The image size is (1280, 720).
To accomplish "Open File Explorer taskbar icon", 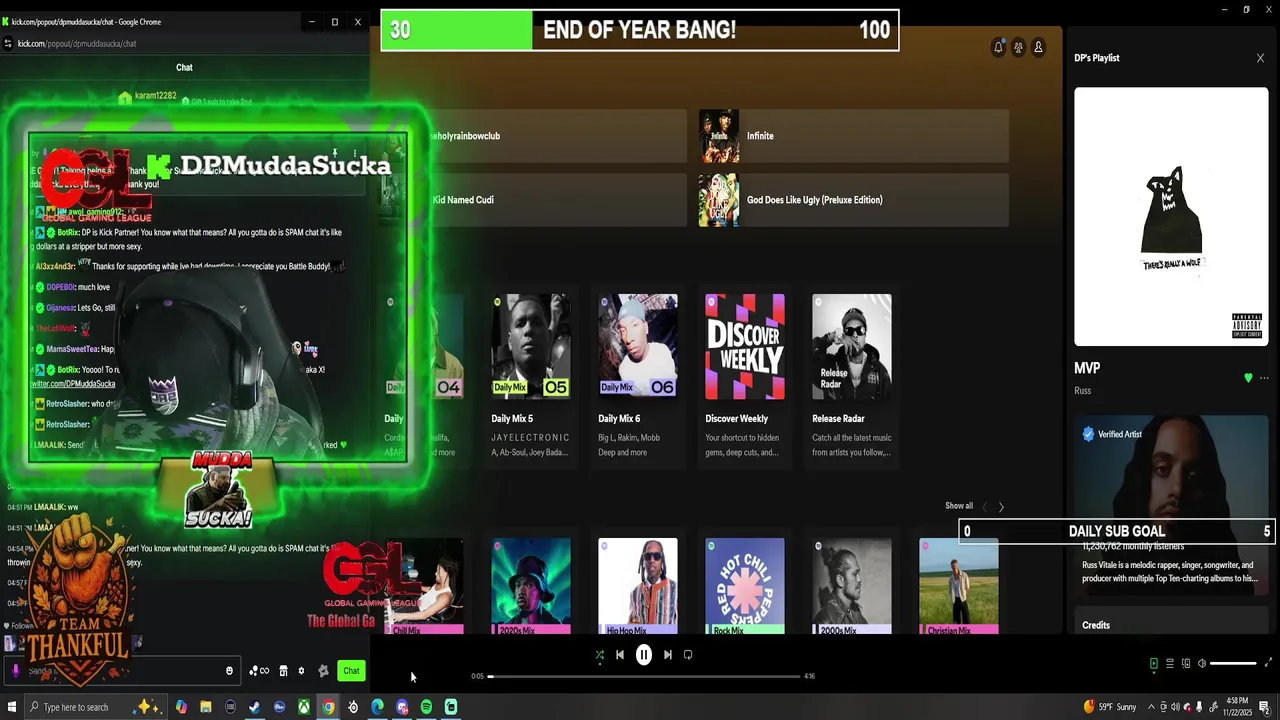I will click(205, 707).
